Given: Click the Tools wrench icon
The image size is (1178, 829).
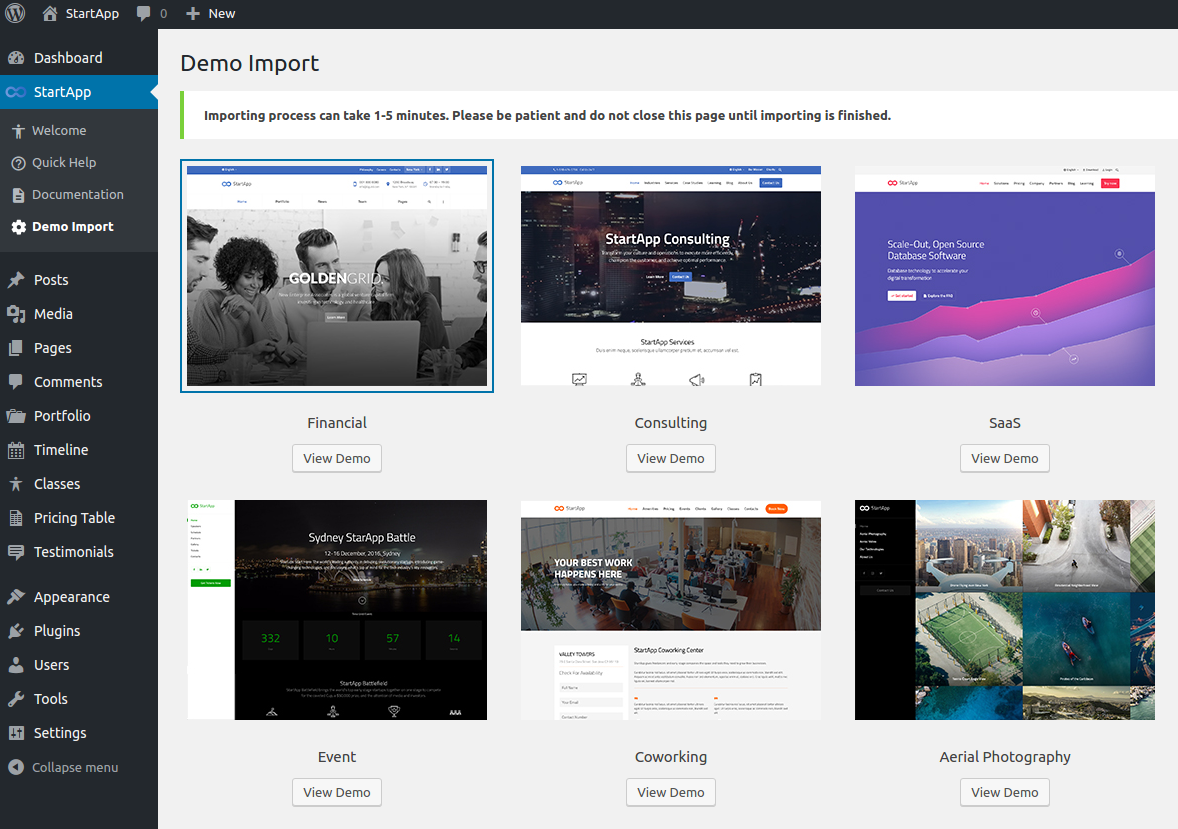Looking at the screenshot, I should click(16, 699).
